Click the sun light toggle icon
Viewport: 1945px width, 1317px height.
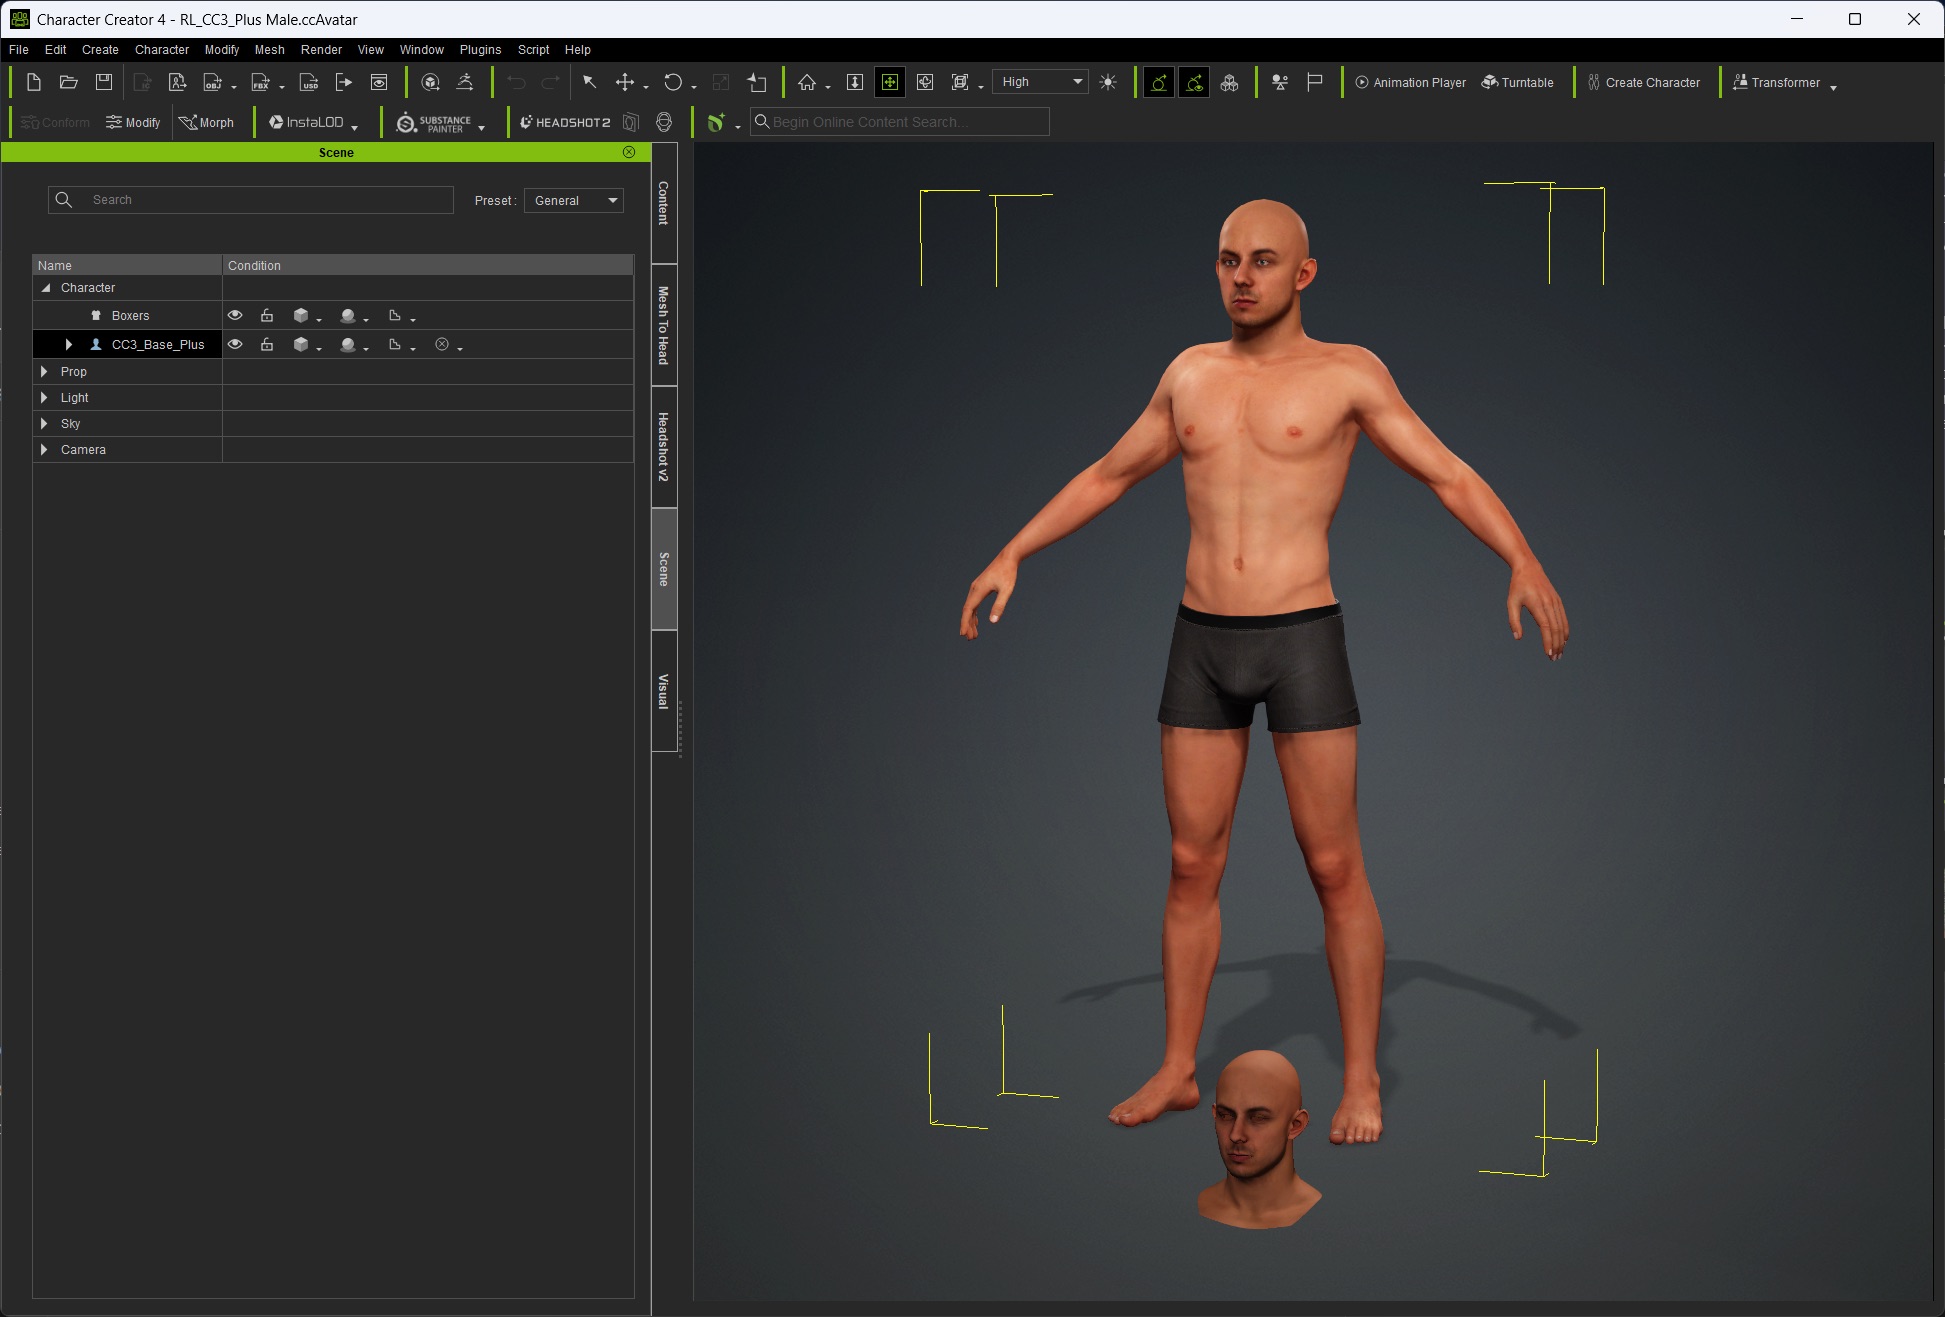[1108, 82]
